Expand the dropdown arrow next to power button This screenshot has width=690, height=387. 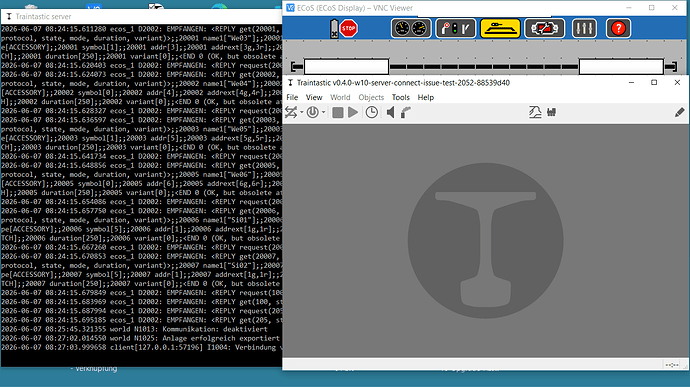pos(323,113)
